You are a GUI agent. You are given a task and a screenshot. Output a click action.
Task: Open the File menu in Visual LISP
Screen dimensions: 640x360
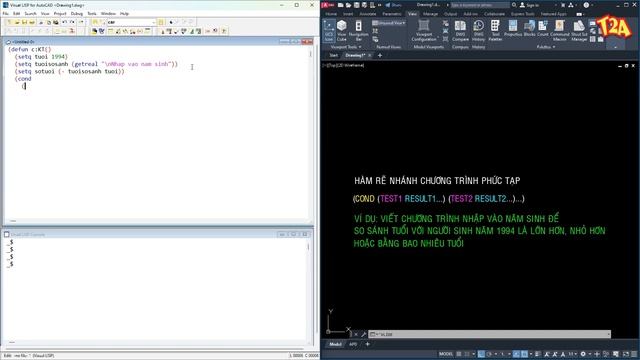click(x=6, y=13)
